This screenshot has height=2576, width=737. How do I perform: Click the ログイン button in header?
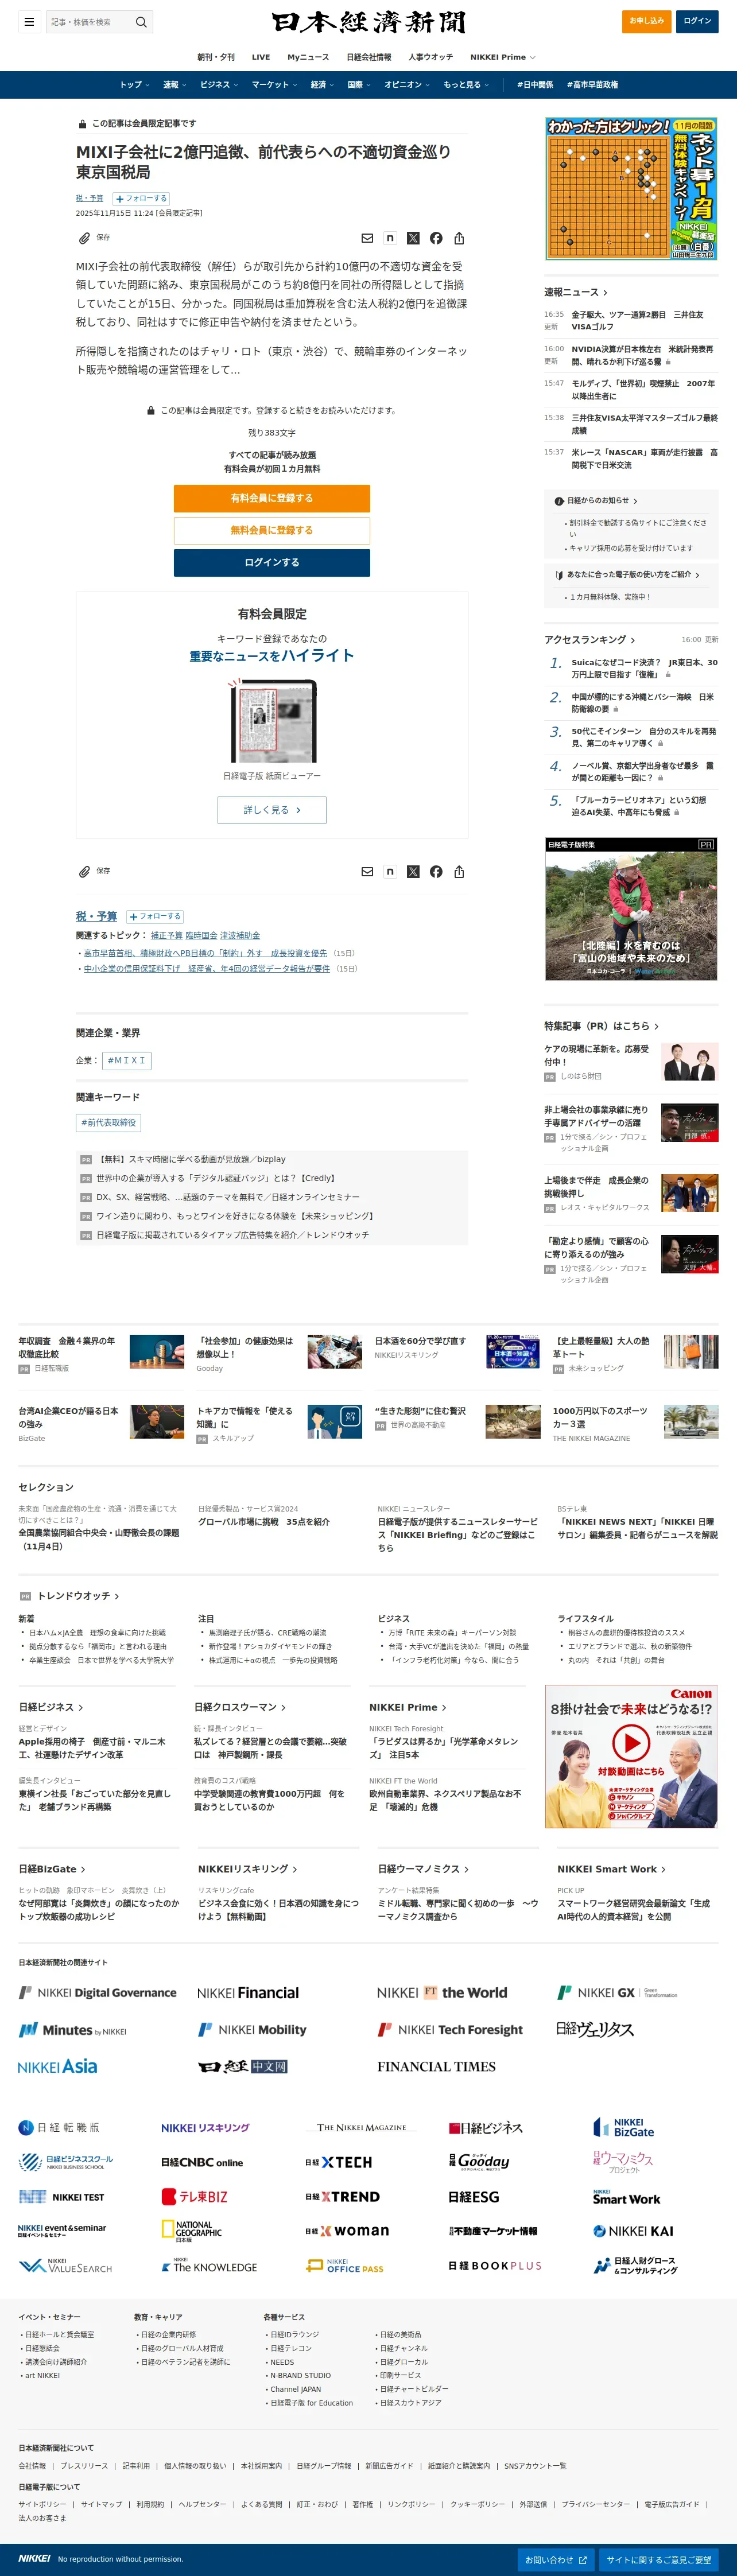697,21
